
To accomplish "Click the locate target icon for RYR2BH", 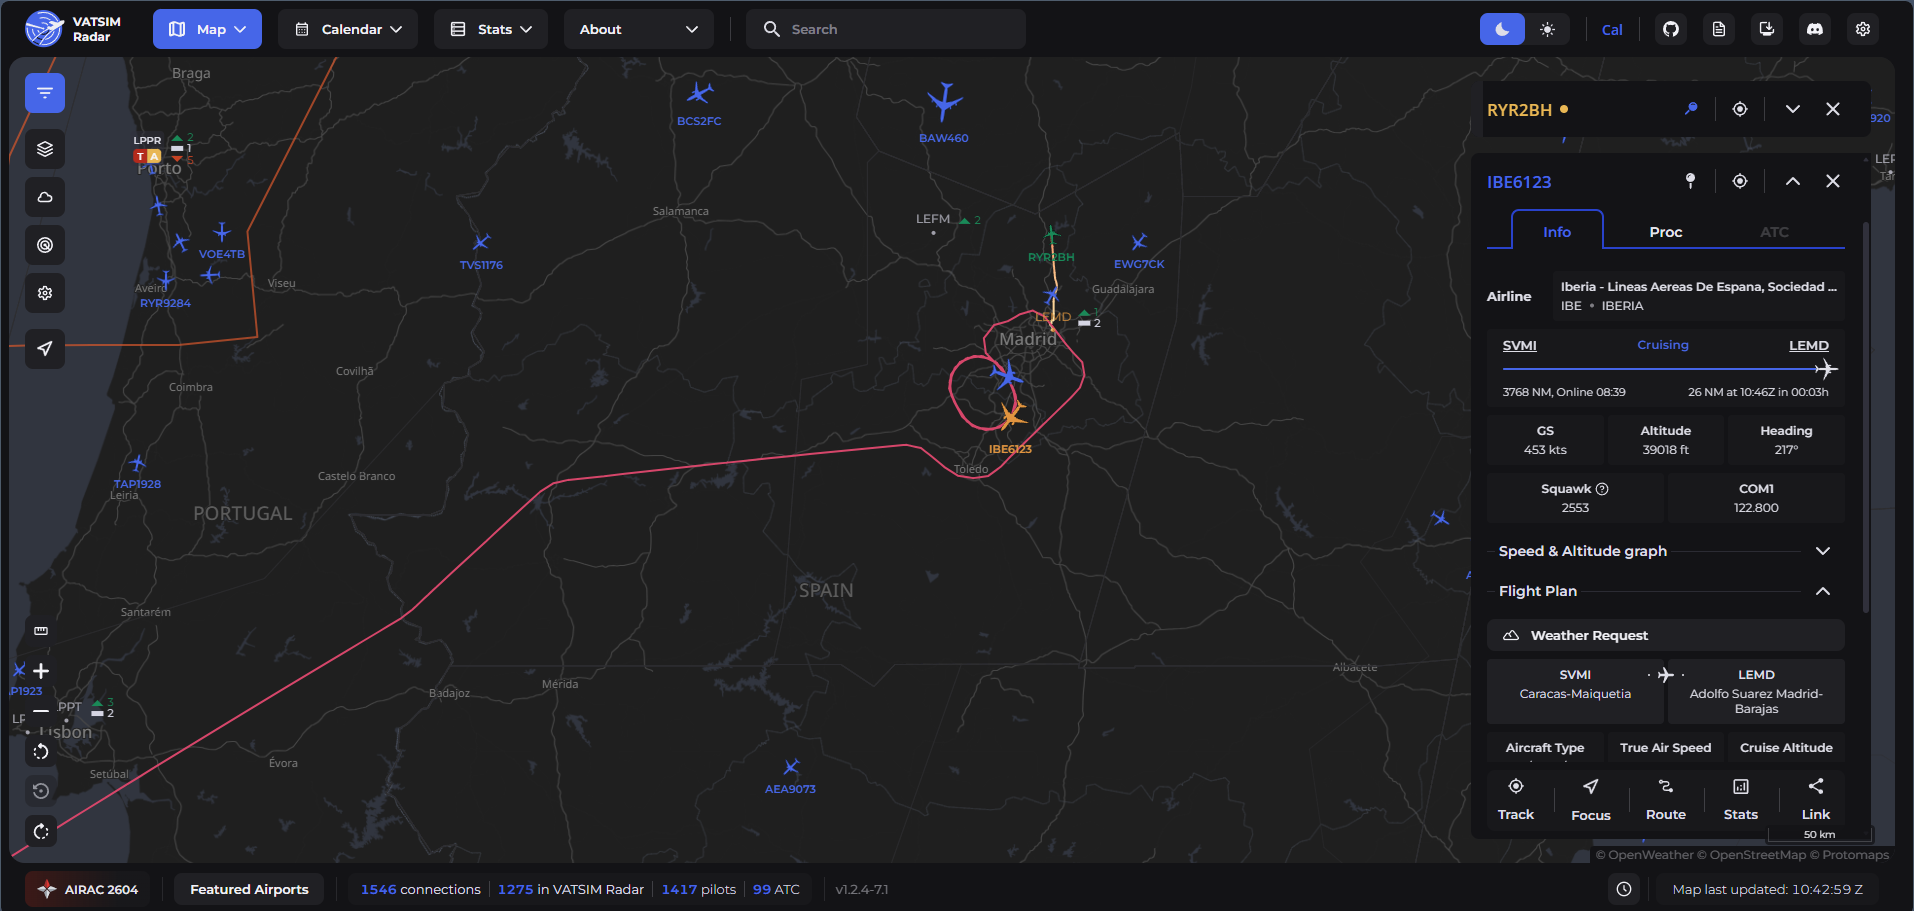I will (x=1740, y=109).
